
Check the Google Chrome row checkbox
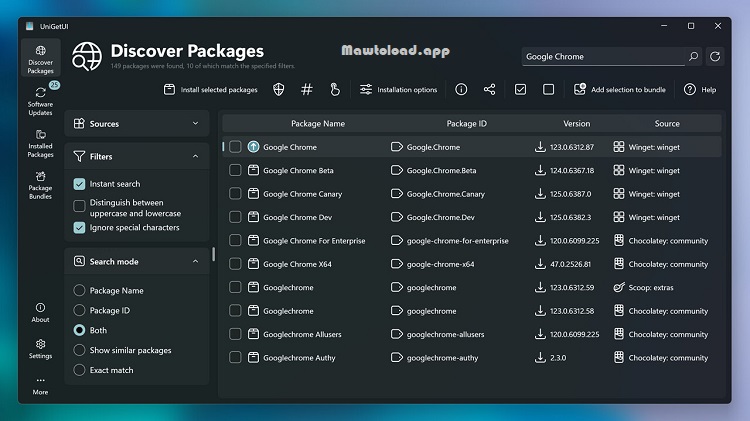point(235,147)
